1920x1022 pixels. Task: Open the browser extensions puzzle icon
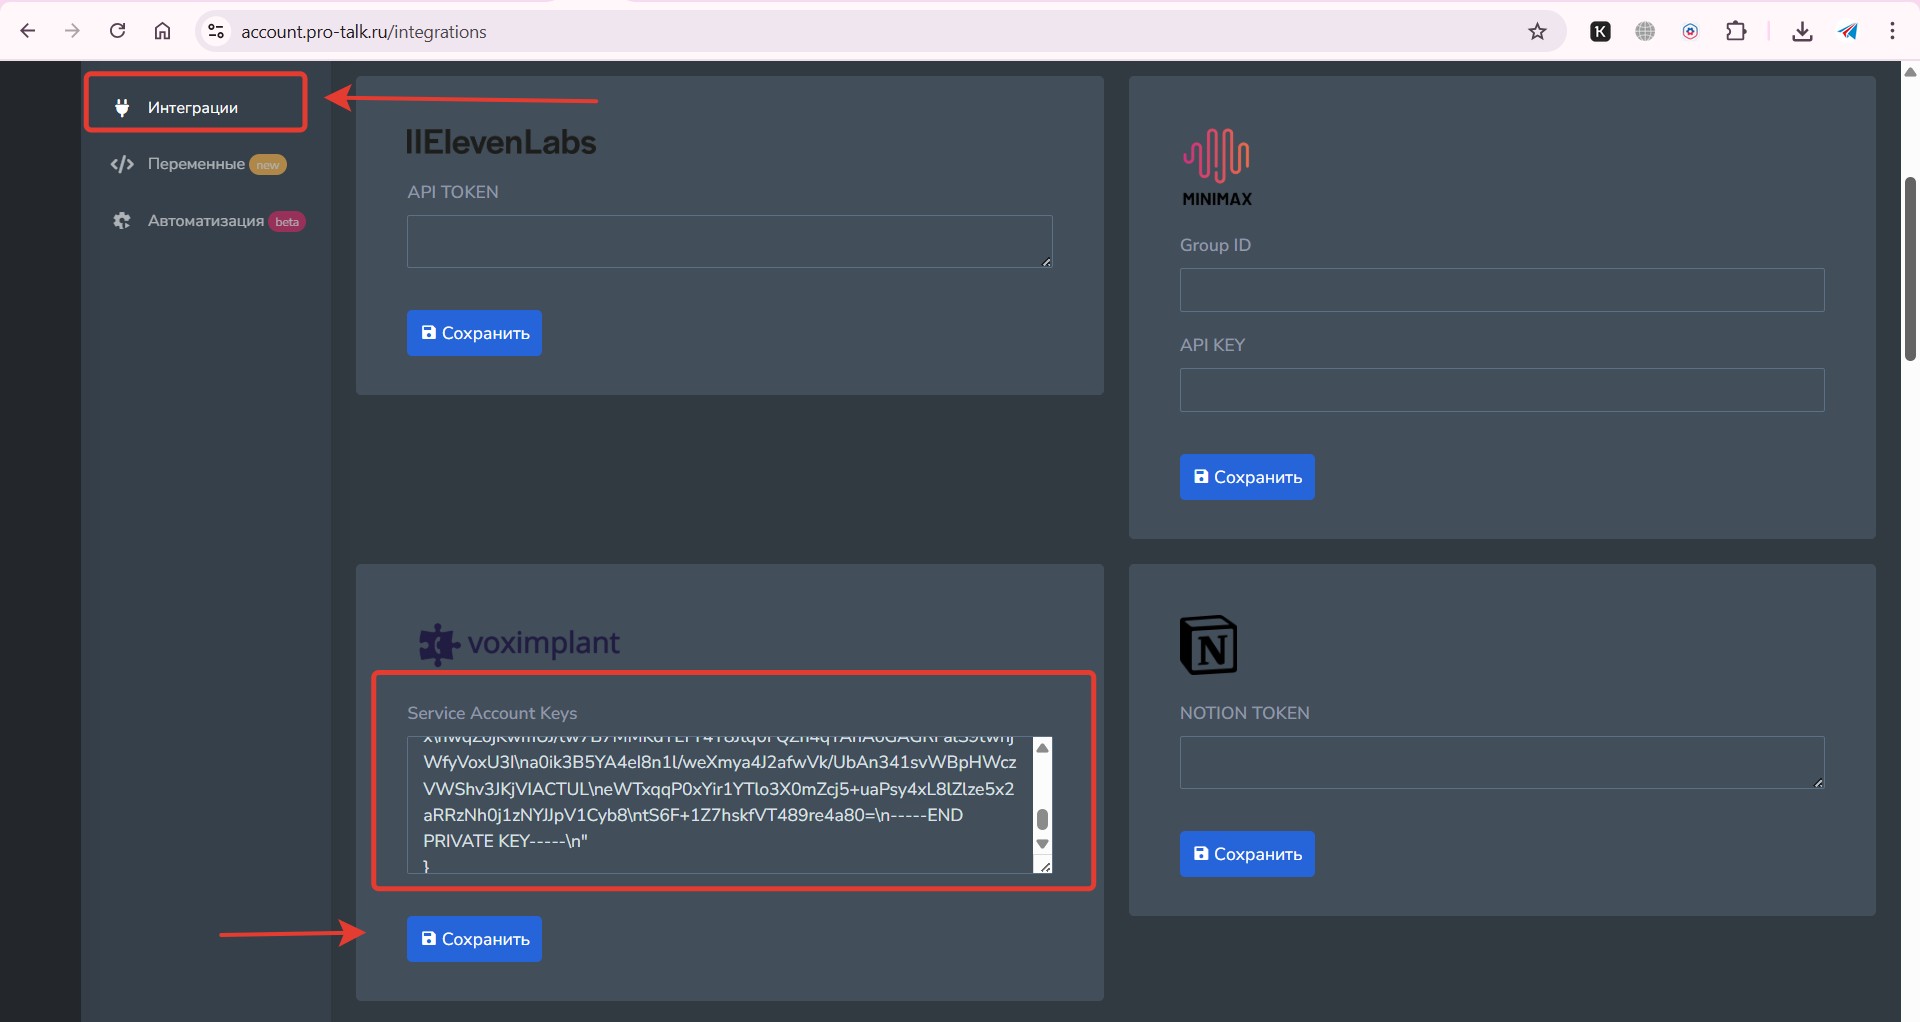coord(1736,31)
